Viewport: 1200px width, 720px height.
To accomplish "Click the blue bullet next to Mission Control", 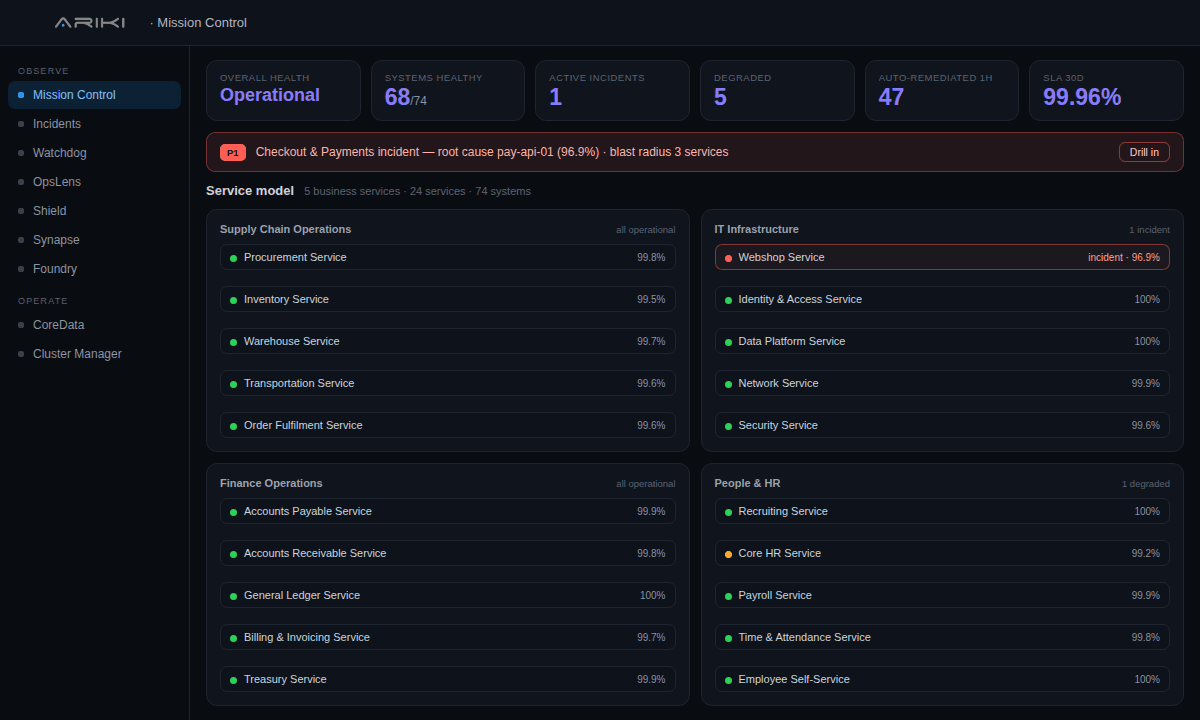I will [x=21, y=95].
